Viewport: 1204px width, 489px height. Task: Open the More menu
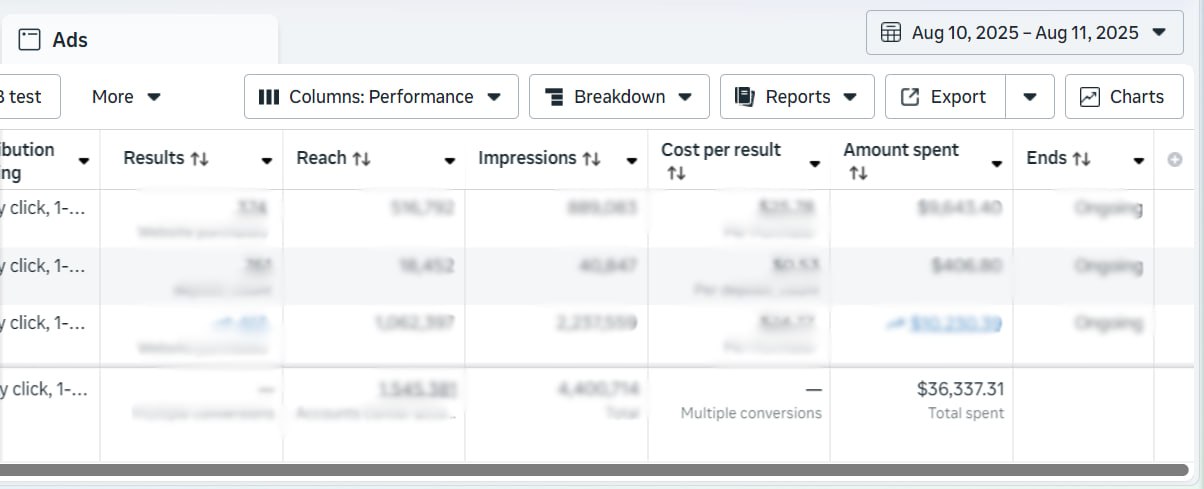pos(126,97)
